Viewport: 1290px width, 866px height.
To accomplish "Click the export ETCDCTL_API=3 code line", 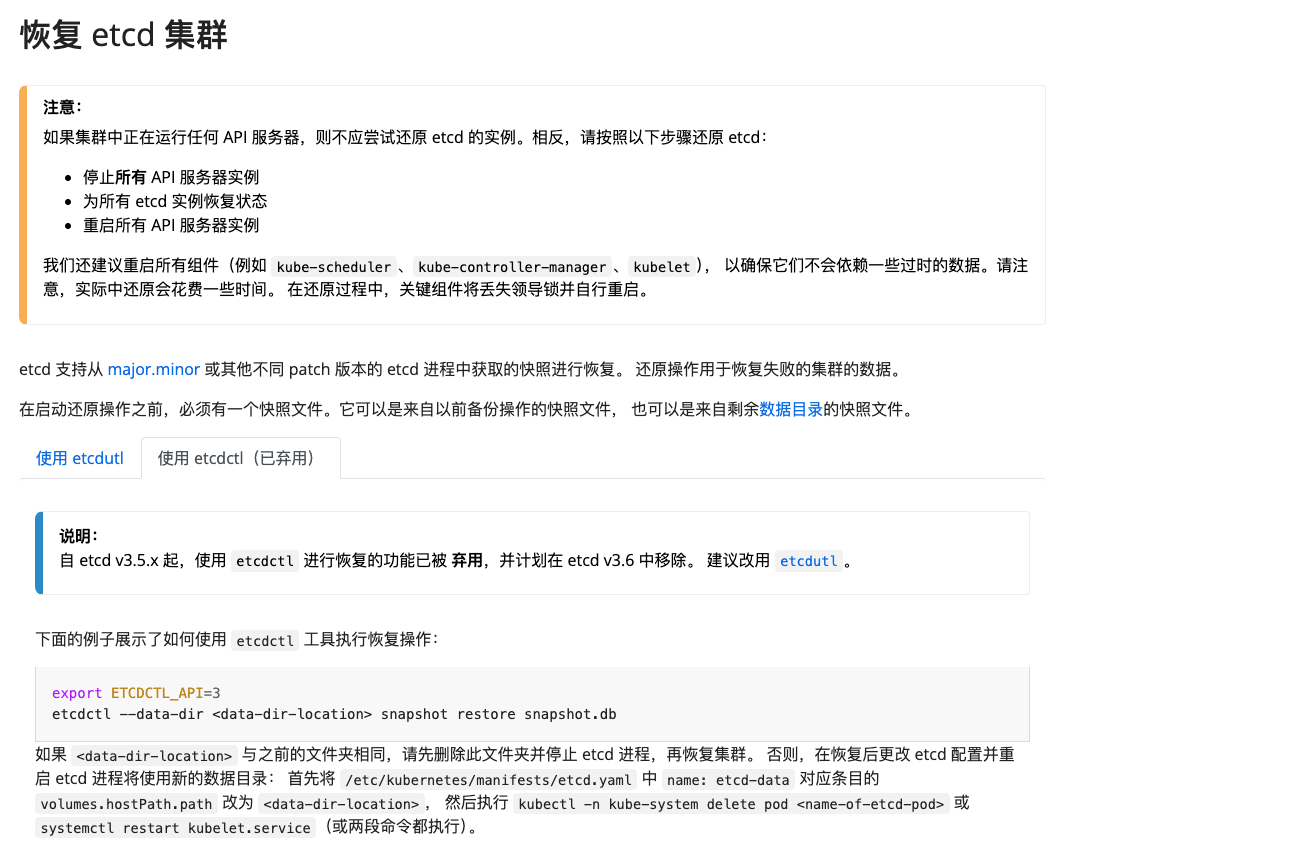I will [x=136, y=693].
